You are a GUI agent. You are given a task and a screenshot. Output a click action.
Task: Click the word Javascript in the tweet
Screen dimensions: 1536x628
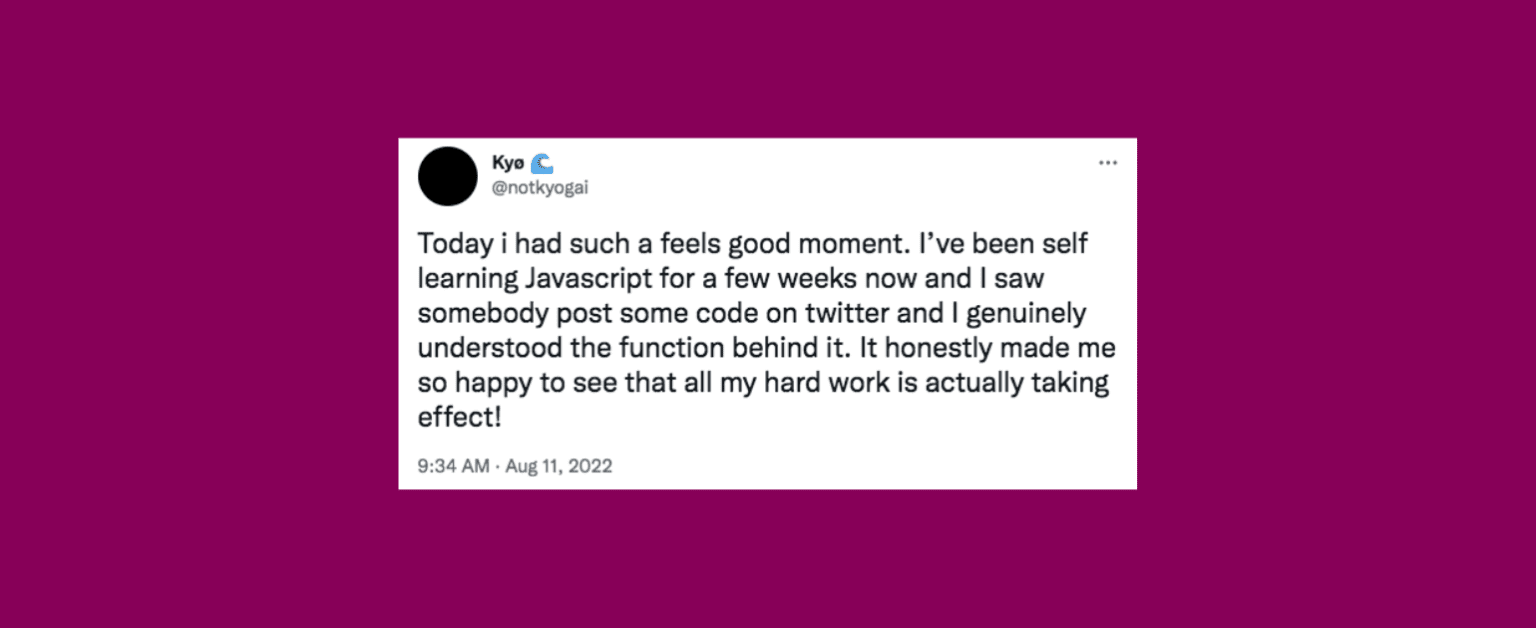coord(588,278)
